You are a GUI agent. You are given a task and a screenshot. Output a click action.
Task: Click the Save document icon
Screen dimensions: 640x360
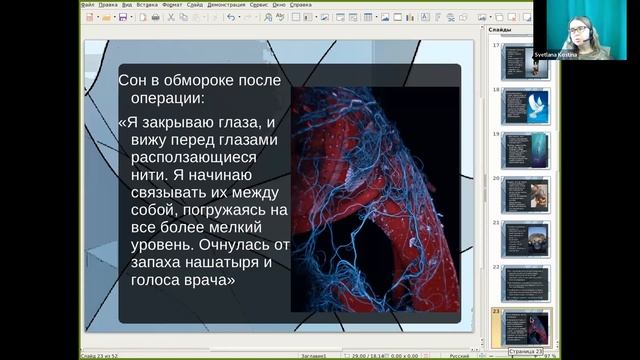click(123, 17)
